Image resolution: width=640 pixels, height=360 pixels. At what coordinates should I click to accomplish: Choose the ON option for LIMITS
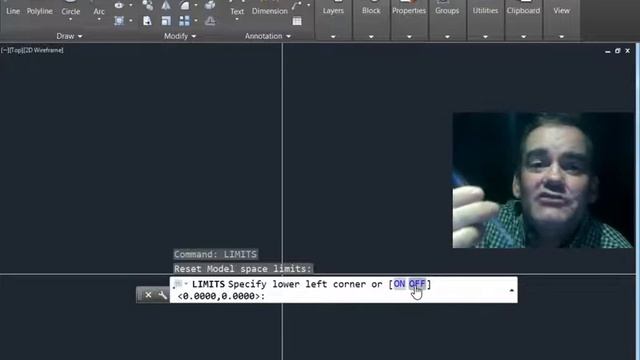click(x=399, y=284)
